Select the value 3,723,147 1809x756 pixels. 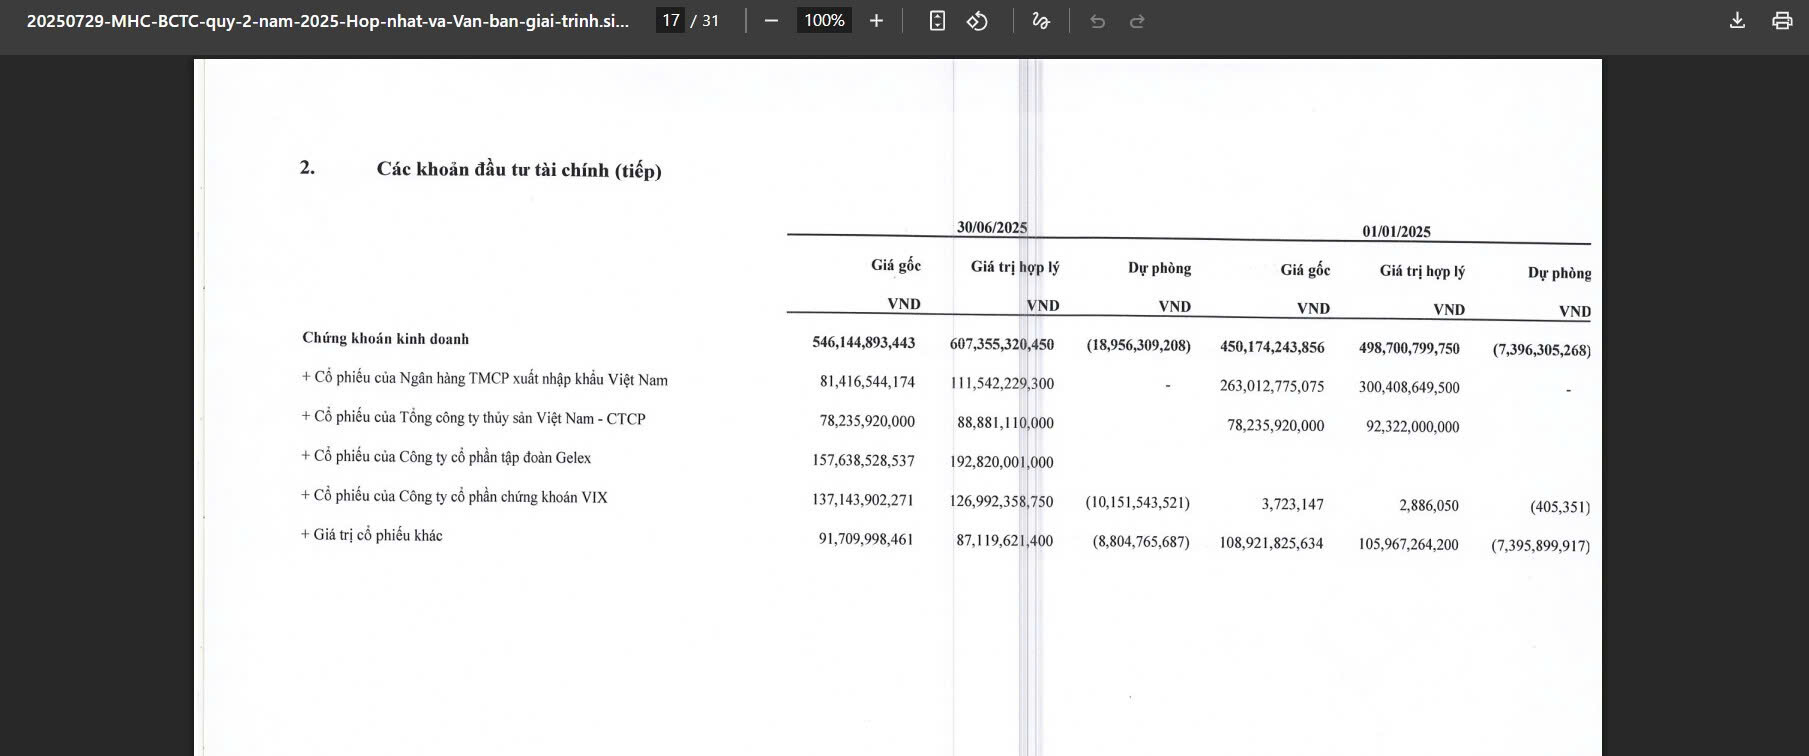pyautogui.click(x=1292, y=504)
